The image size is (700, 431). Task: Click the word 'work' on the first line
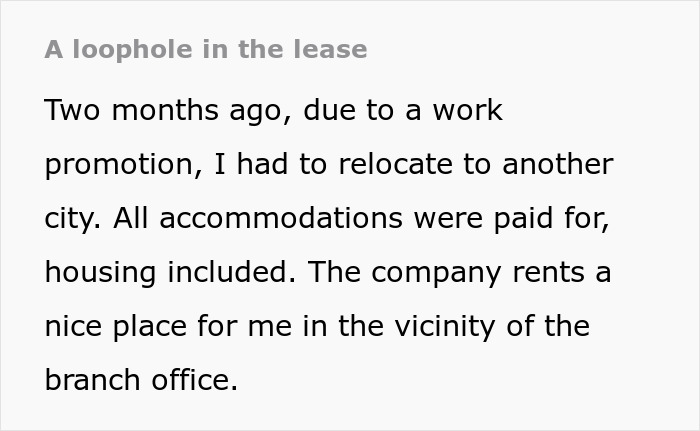[x=468, y=110]
